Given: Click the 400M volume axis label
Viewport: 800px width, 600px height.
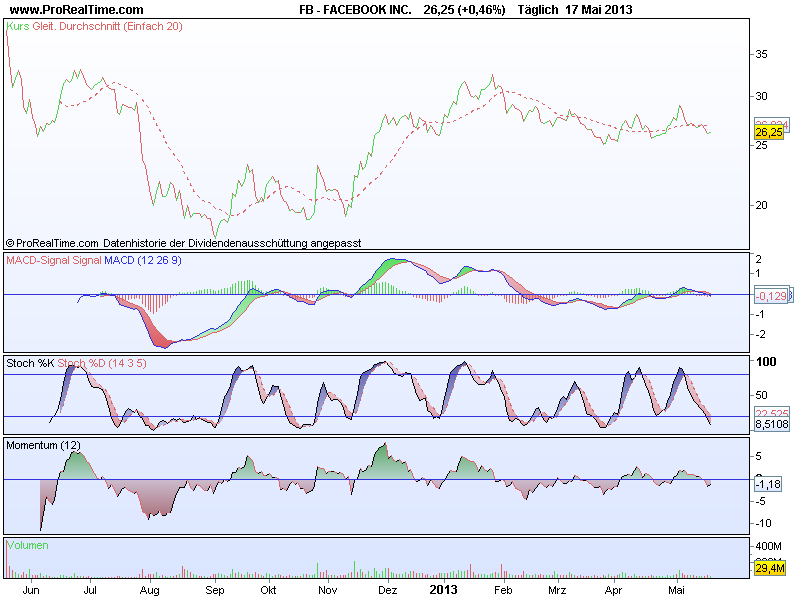Looking at the screenshot, I should click(768, 546).
